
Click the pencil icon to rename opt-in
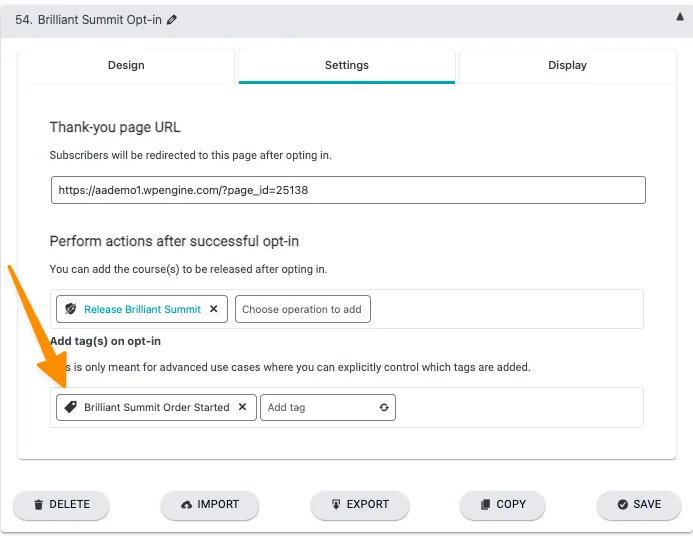pos(172,20)
